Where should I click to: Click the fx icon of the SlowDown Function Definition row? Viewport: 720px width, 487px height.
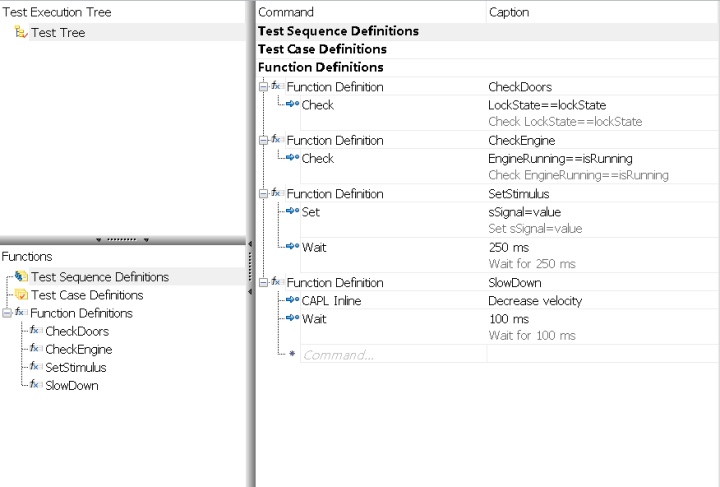click(x=277, y=282)
